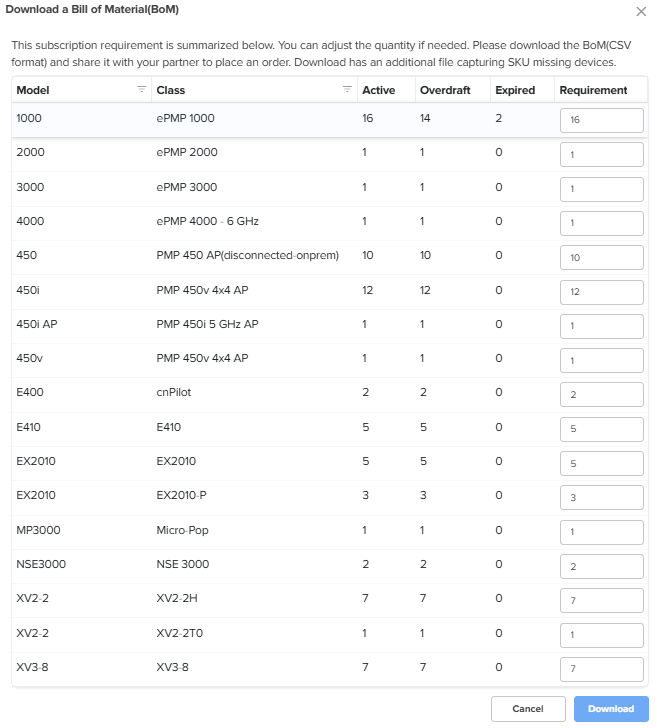
Task: Edit requirement field for ePMP 1000
Action: (x=601, y=120)
